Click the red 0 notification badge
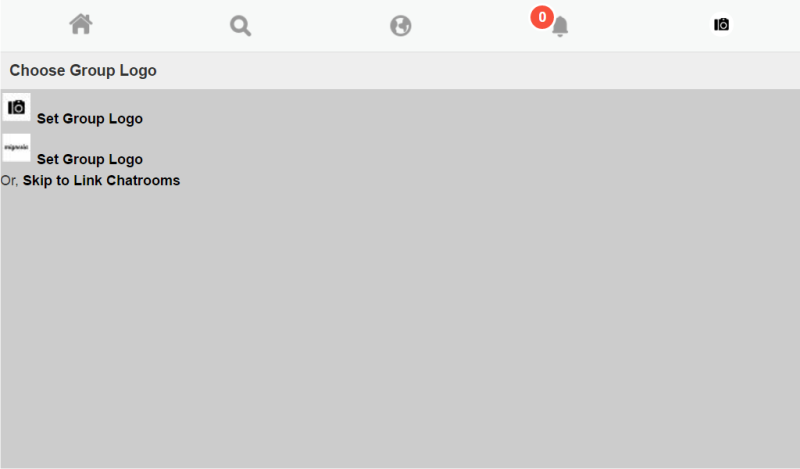The height and width of the screenshot is (469, 800). [x=542, y=17]
